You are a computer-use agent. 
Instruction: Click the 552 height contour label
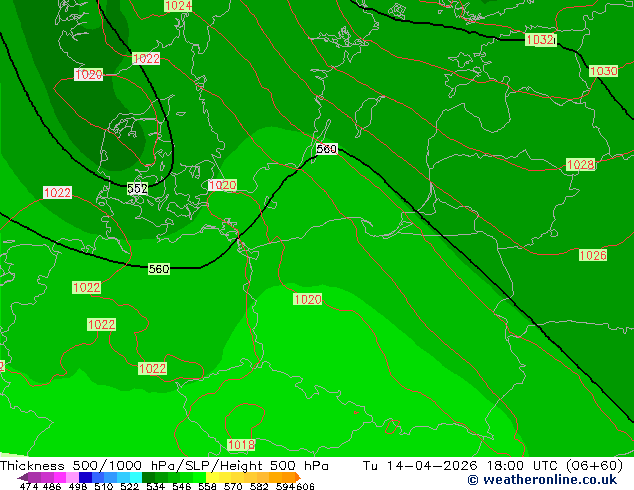point(137,188)
